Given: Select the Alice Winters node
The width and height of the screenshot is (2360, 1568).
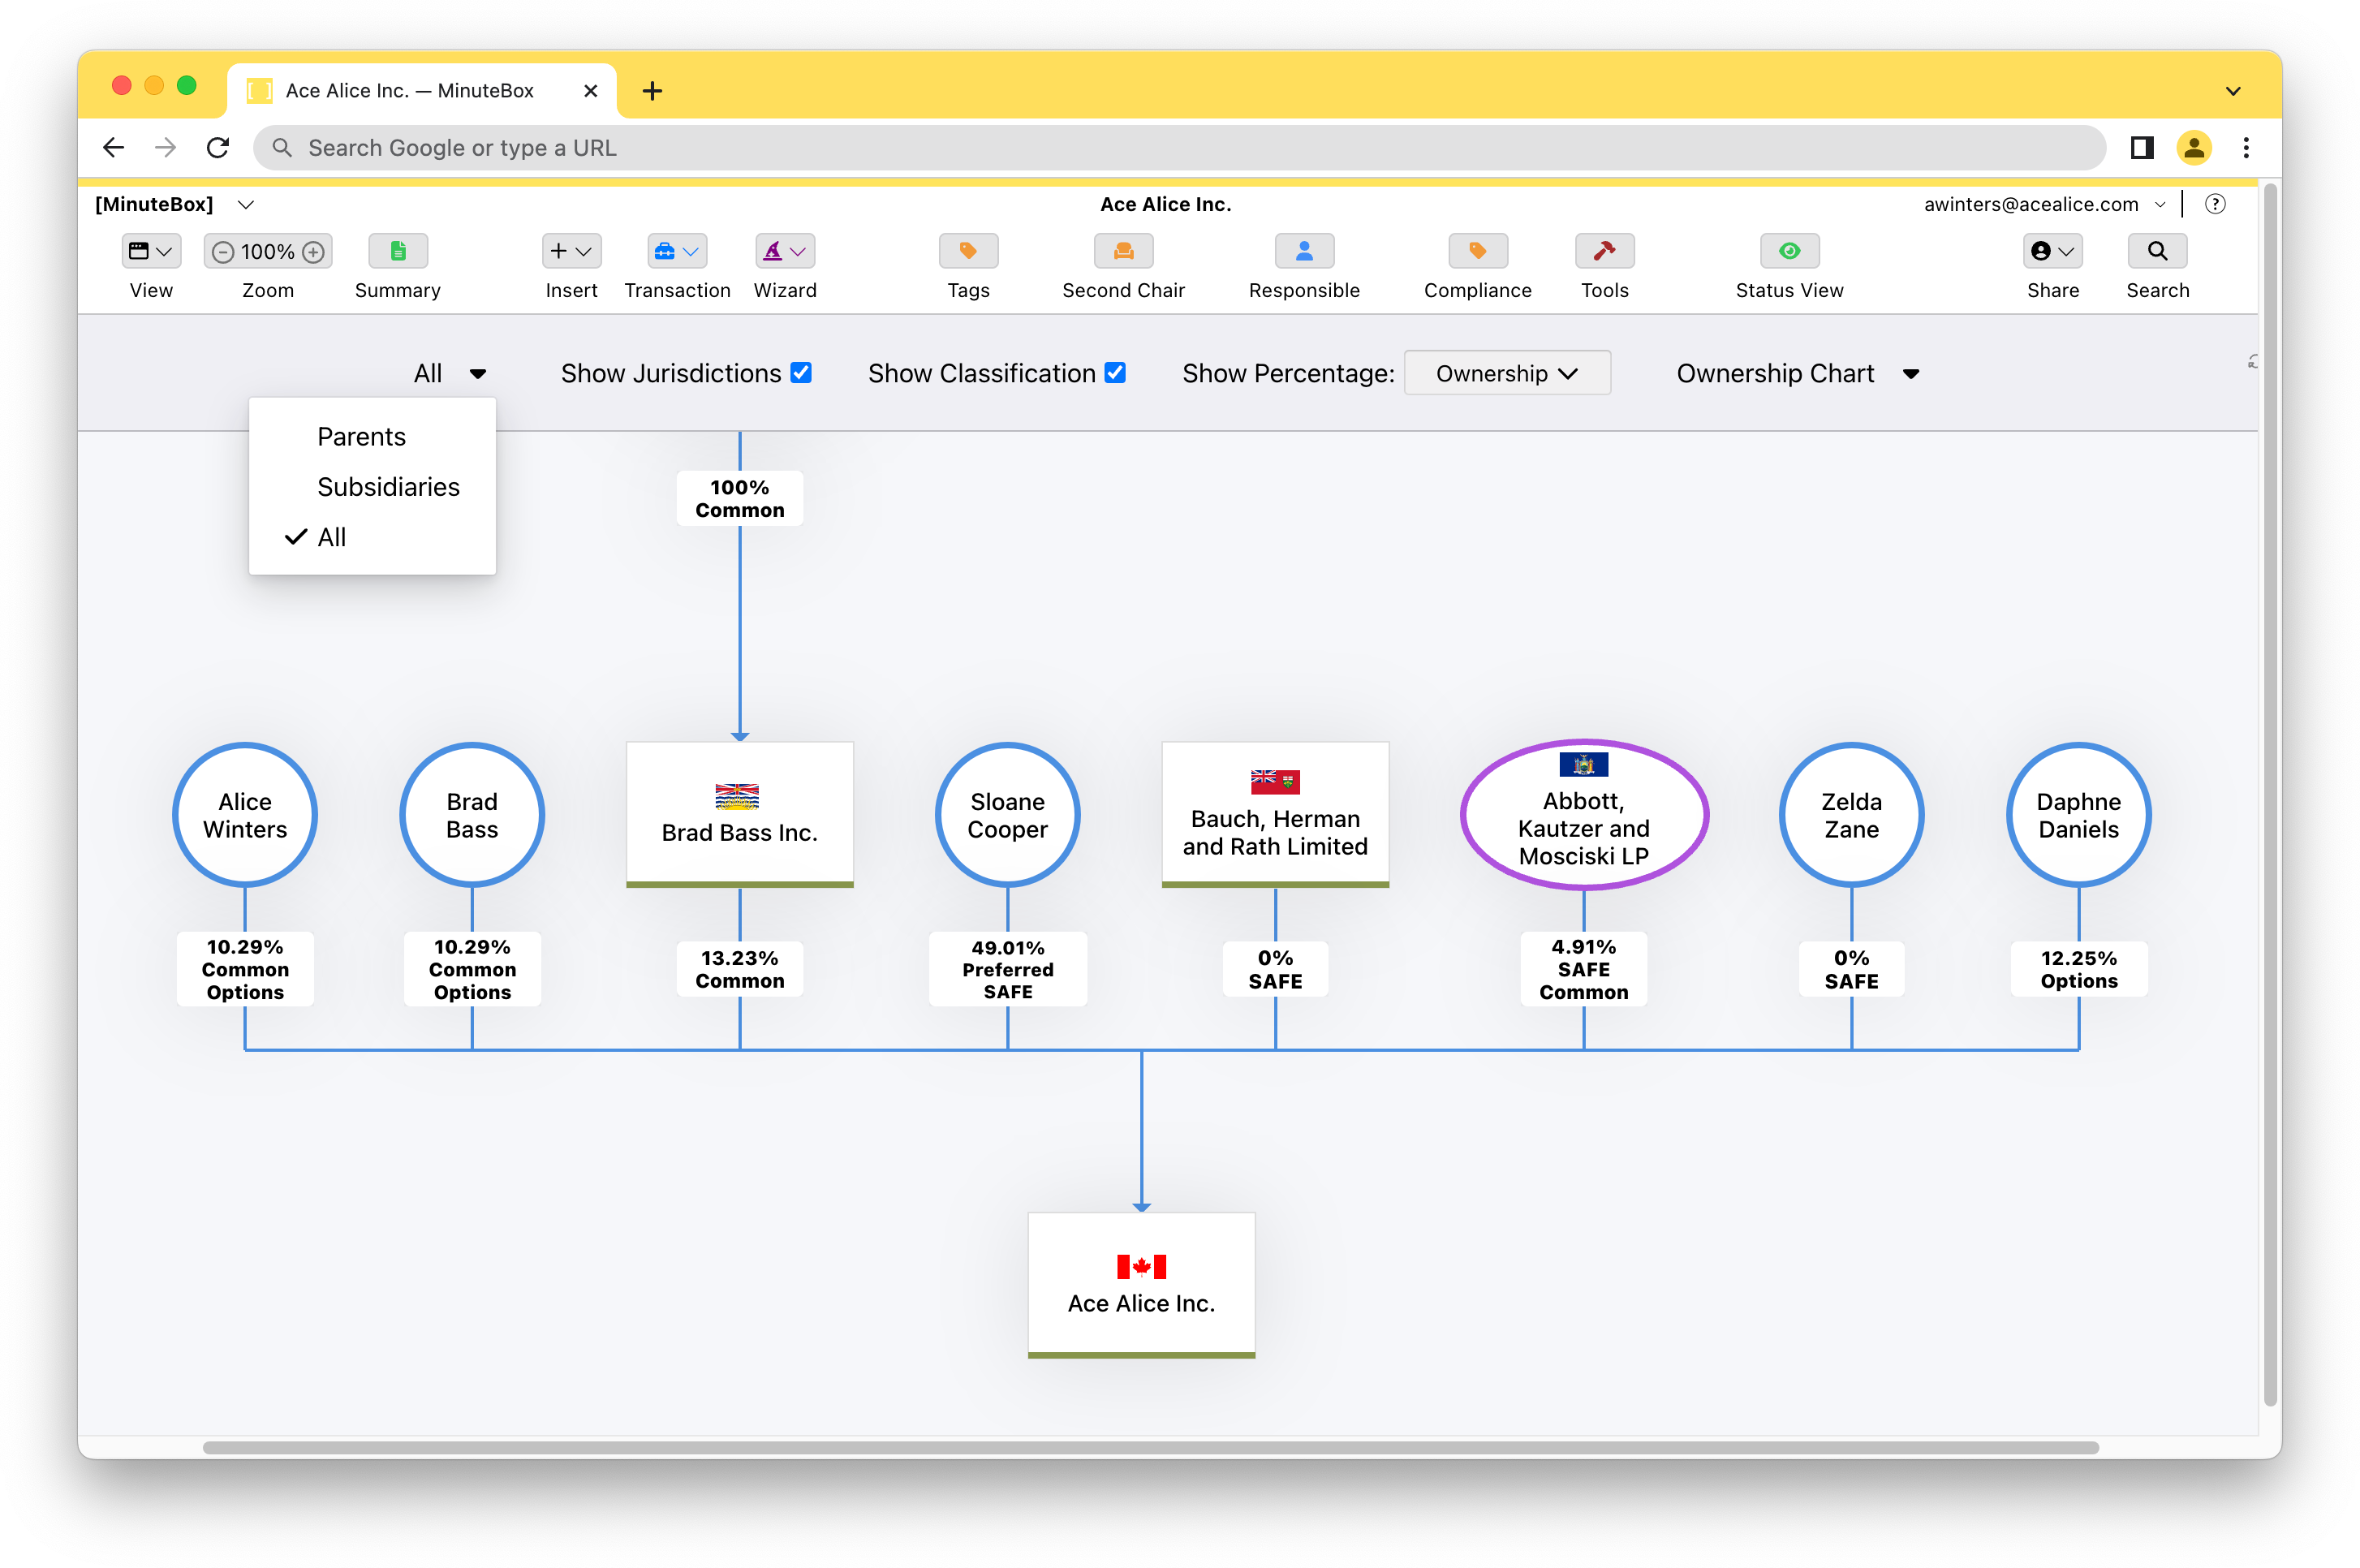Looking at the screenshot, I should (x=244, y=815).
